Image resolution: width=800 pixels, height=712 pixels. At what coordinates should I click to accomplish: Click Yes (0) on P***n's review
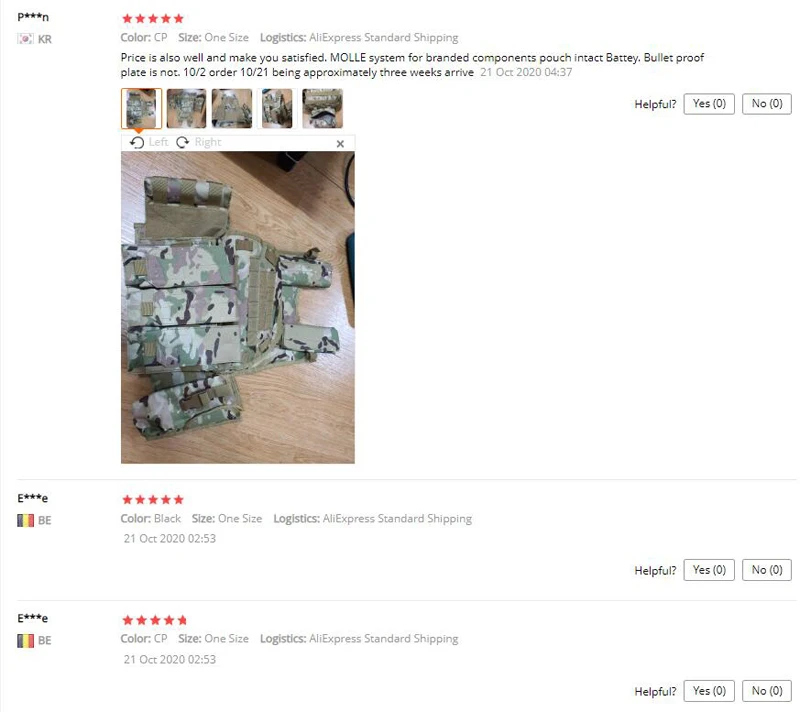tap(709, 104)
